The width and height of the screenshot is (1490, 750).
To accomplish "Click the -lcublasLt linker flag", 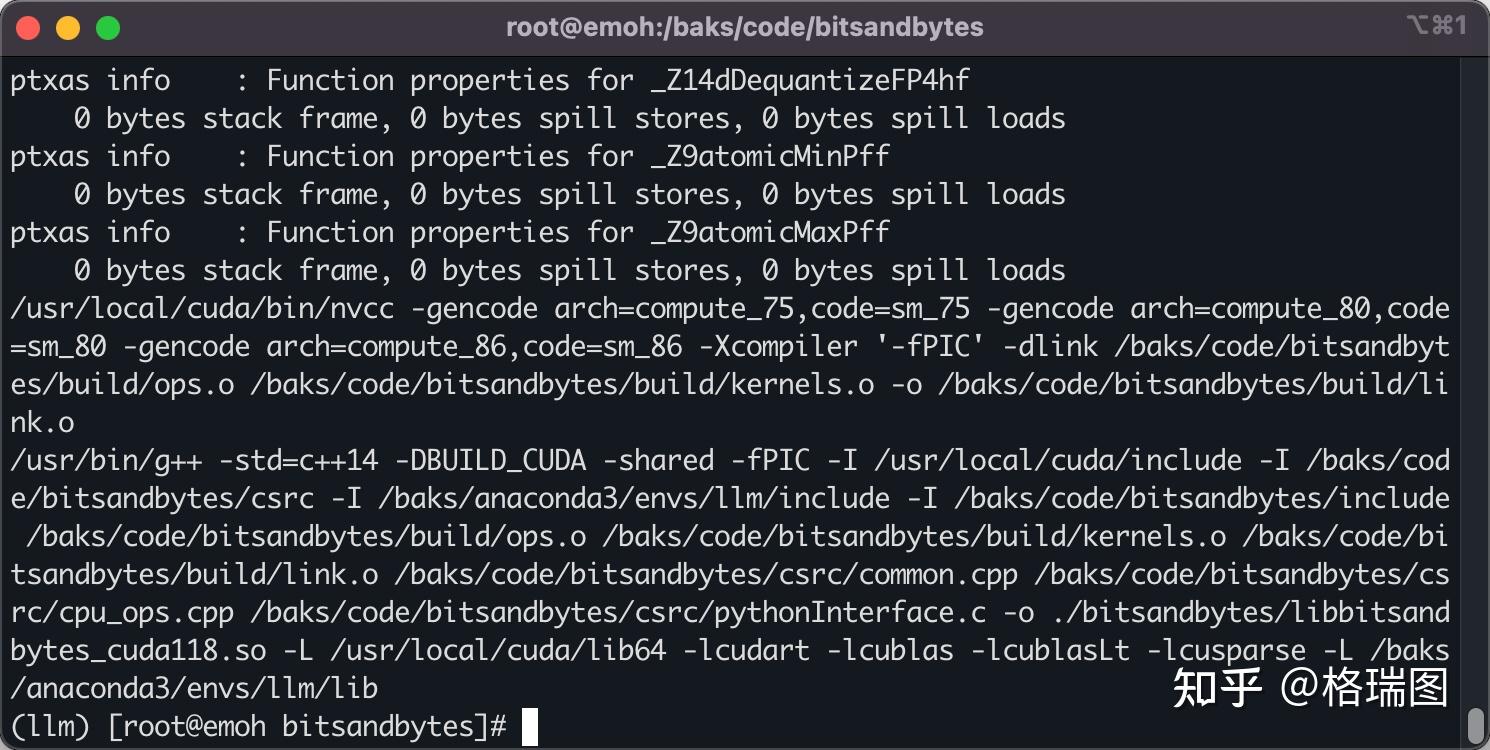I will point(1050,650).
